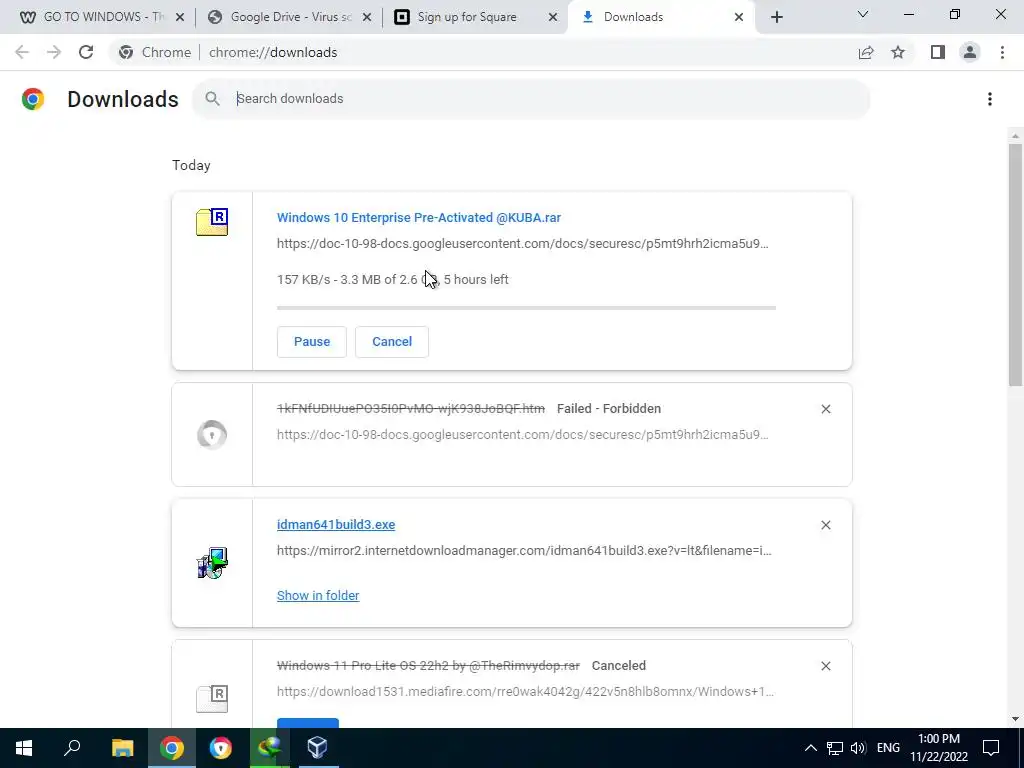This screenshot has height=768, width=1024.
Task: Open the idman641build3.exe file link
Action: pyautogui.click(x=336, y=524)
